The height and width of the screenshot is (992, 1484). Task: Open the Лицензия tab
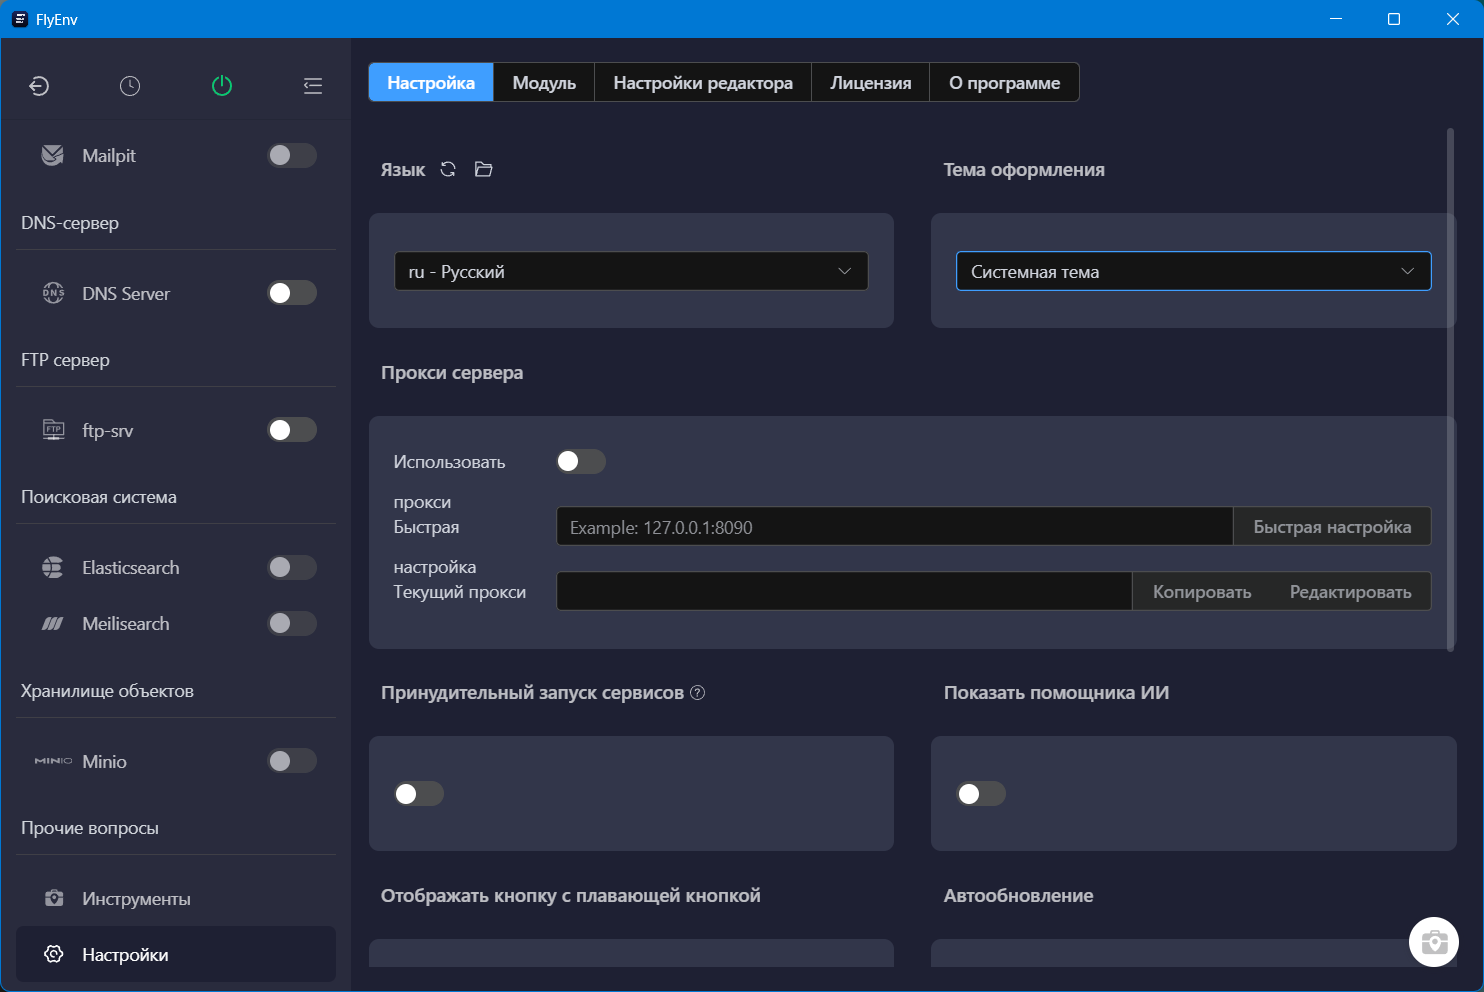click(x=870, y=83)
